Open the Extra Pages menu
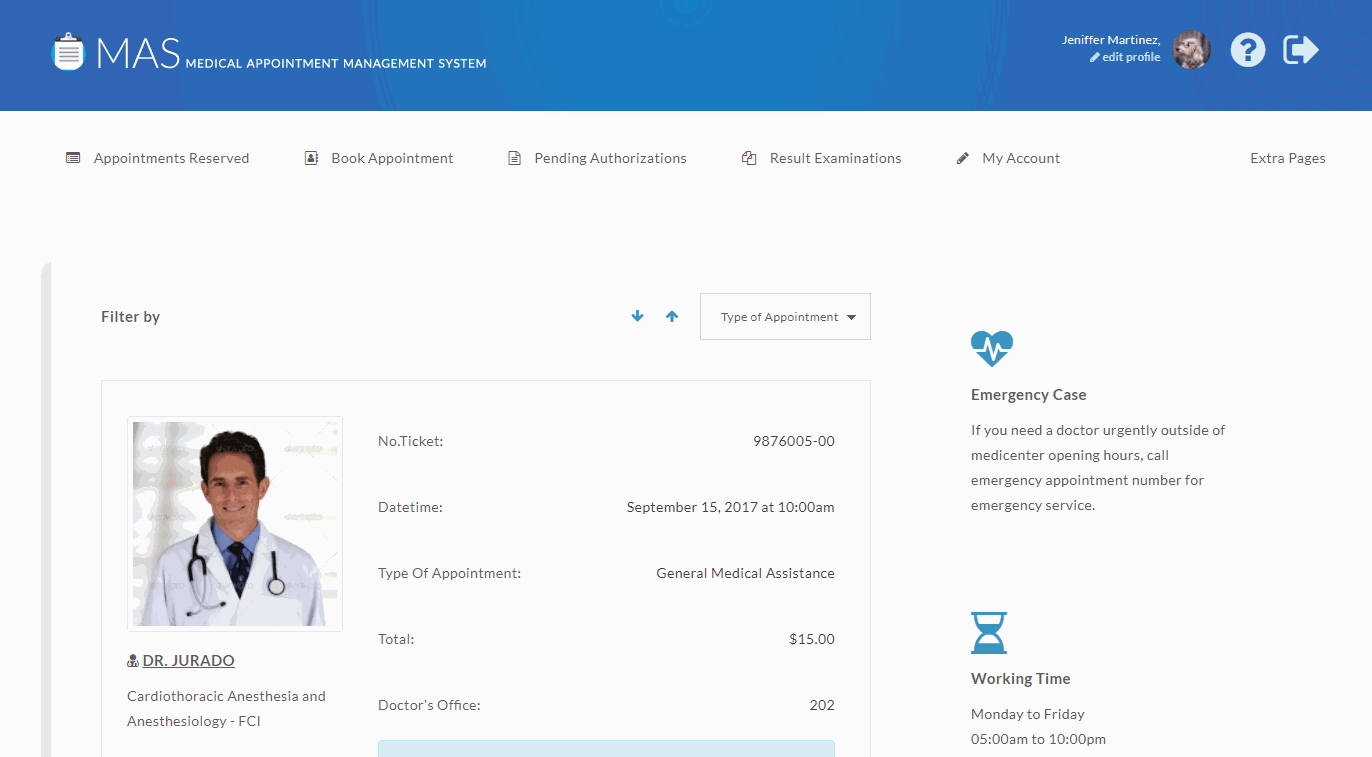The height and width of the screenshot is (757, 1372). click(1287, 158)
